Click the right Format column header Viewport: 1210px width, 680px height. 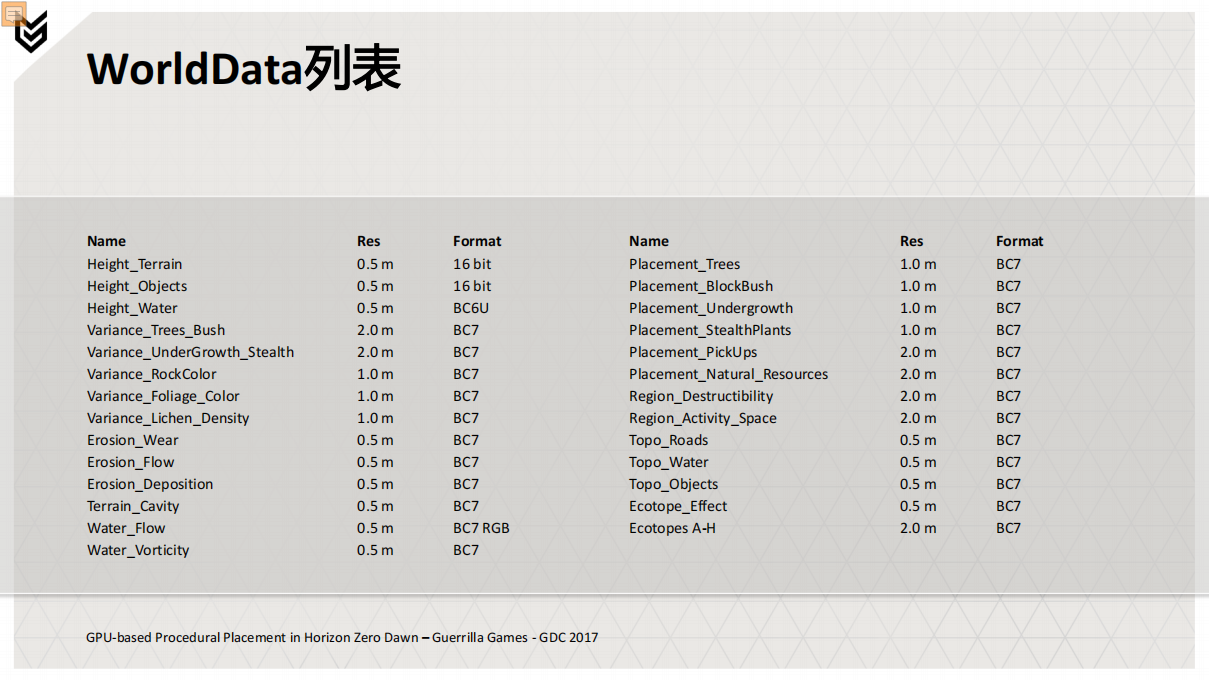coord(1019,241)
